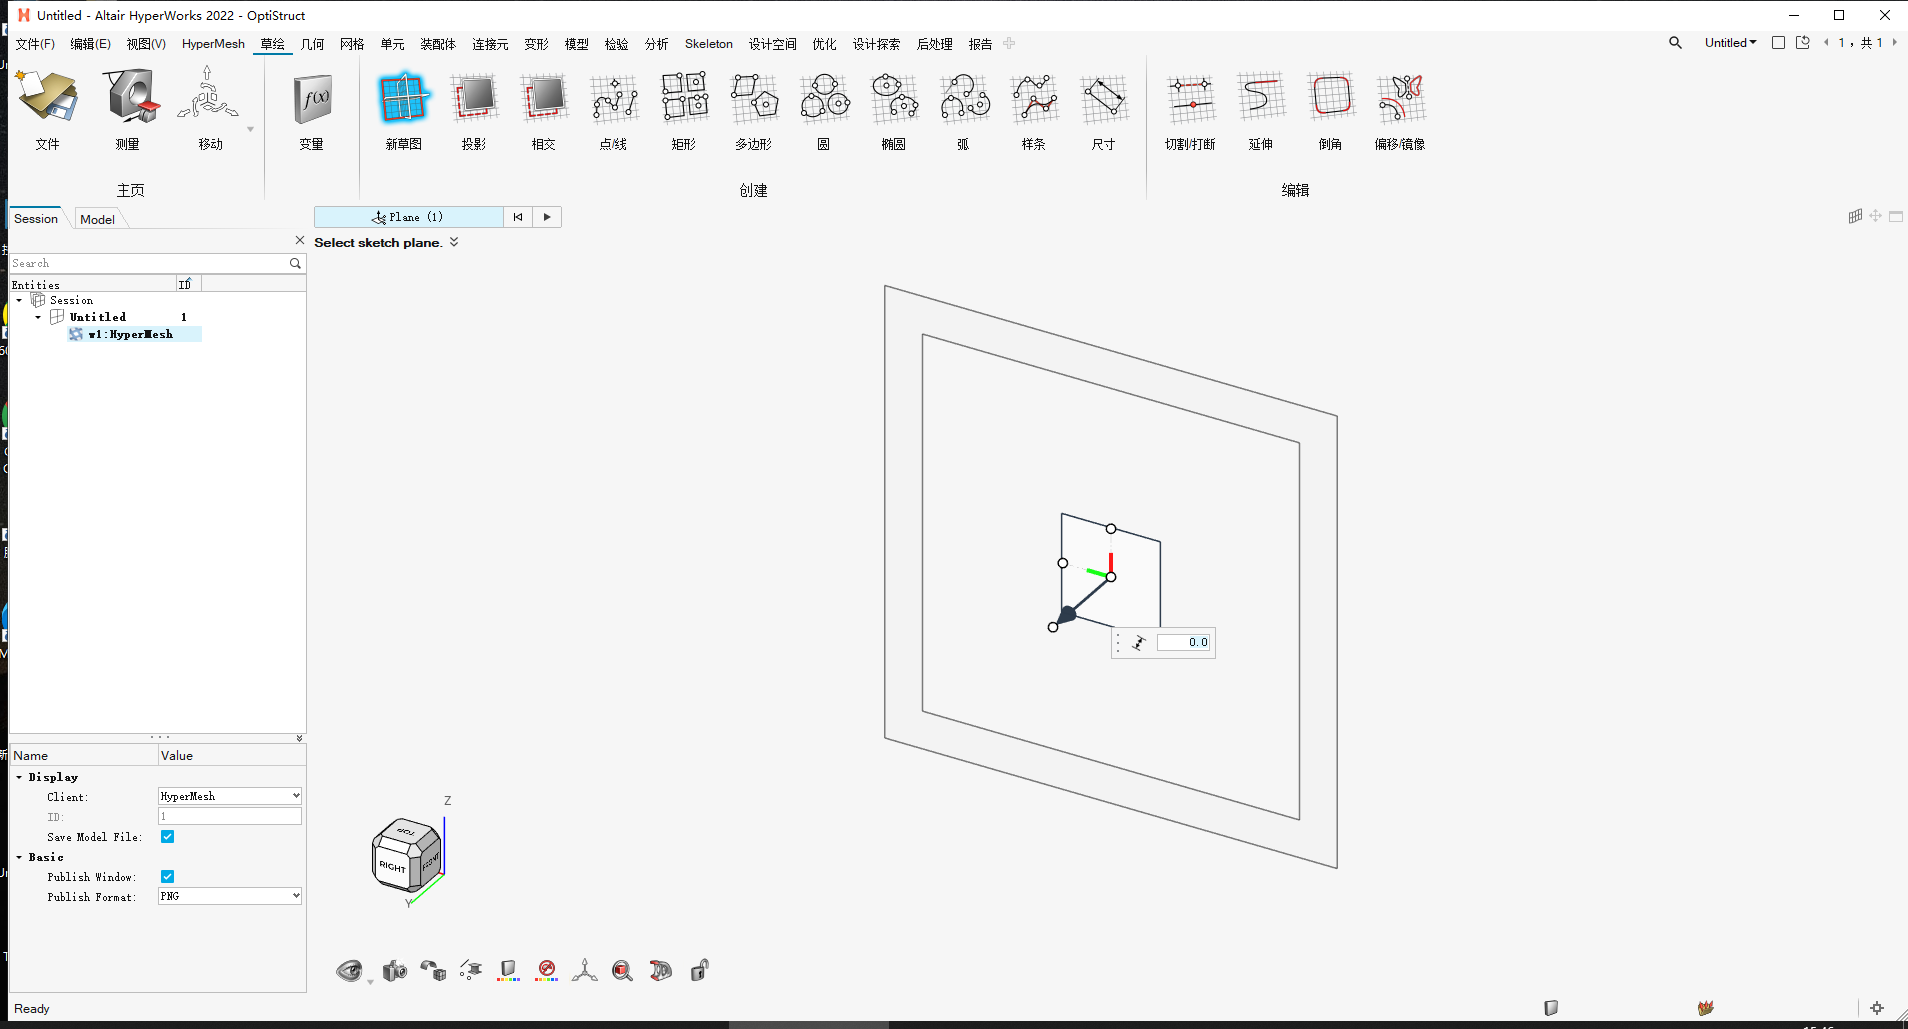Viewport: 1908px width, 1029px height.
Task: Collapse the Display property group
Action: click(19, 777)
